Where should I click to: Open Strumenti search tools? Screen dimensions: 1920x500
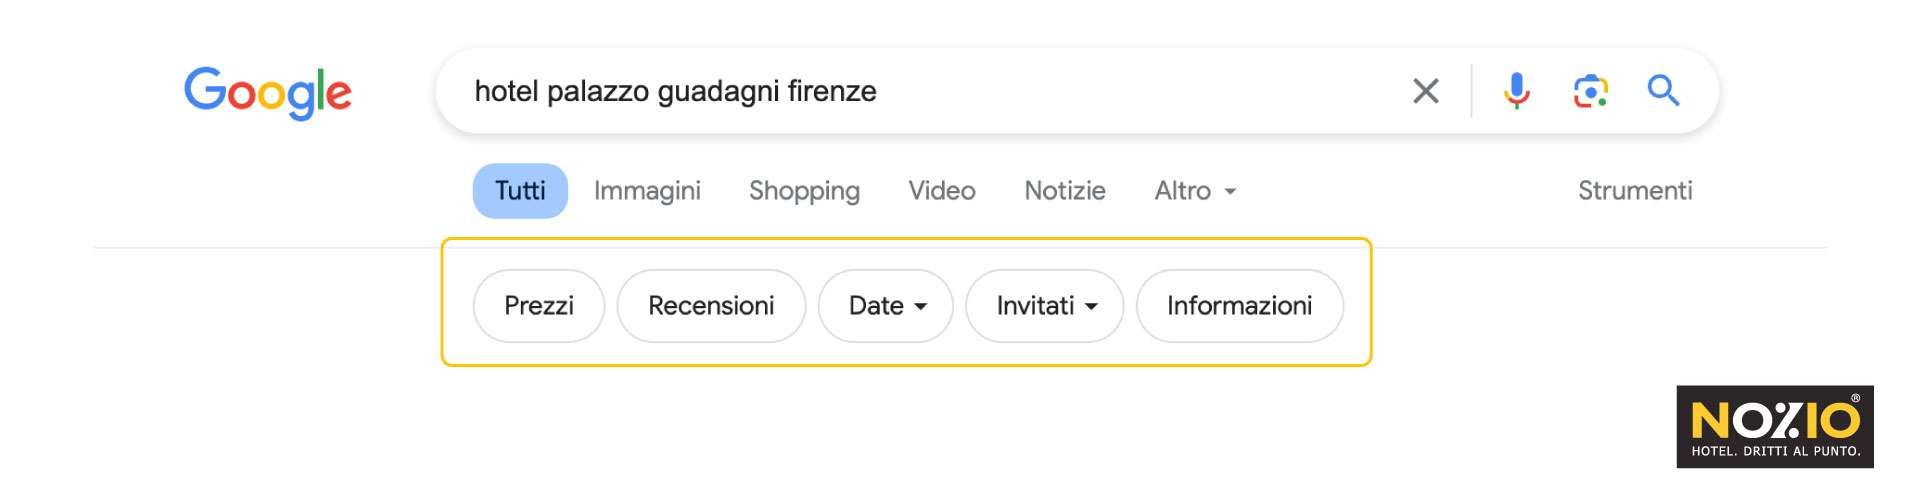1634,190
